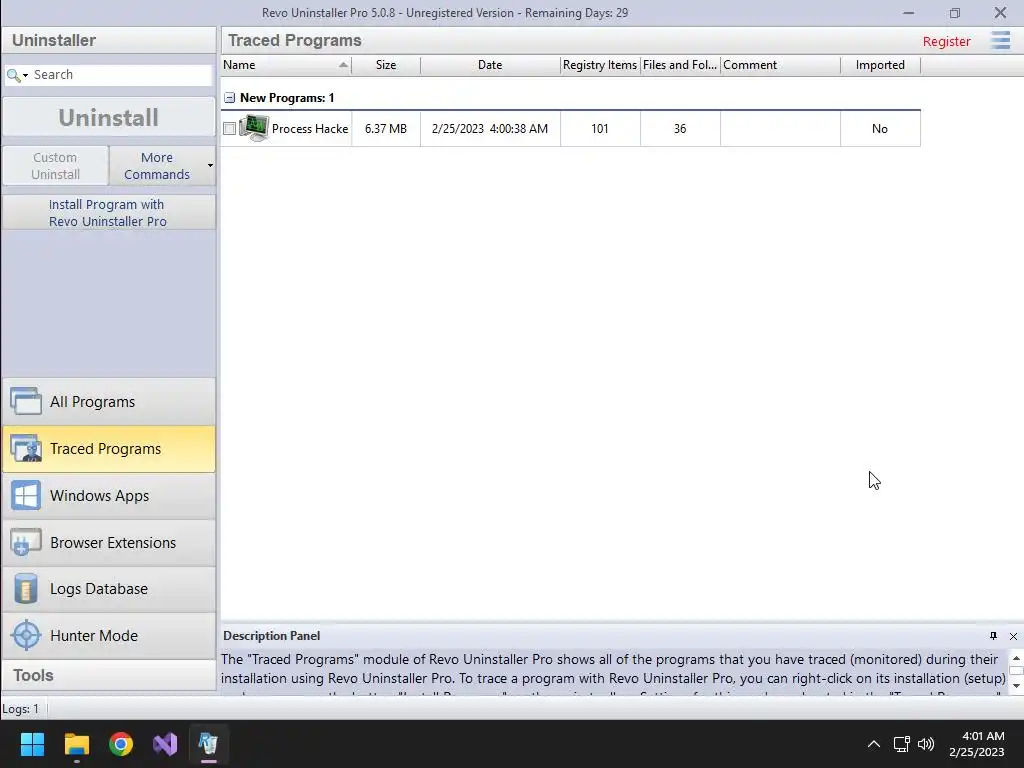This screenshot has height=768, width=1024.
Task: Click the Process Hacker program icon
Action: point(254,128)
